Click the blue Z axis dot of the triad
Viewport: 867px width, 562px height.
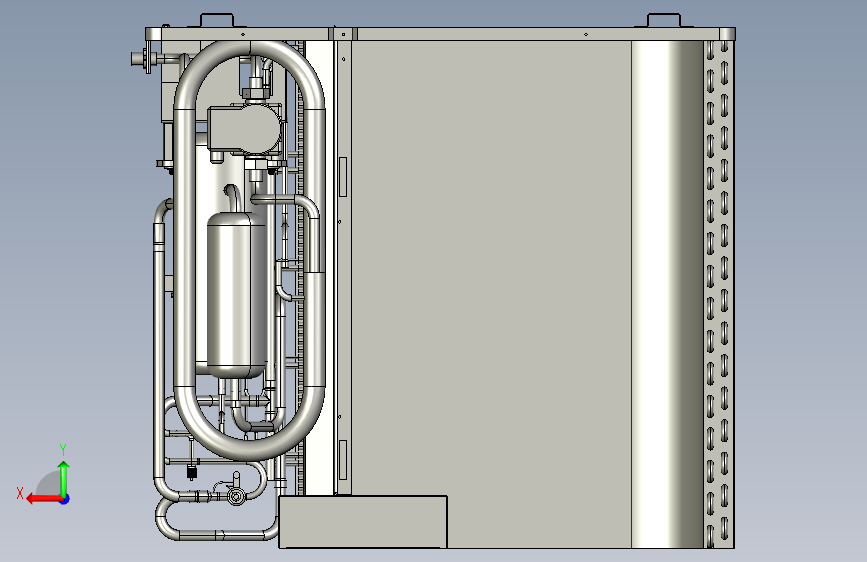(65, 499)
